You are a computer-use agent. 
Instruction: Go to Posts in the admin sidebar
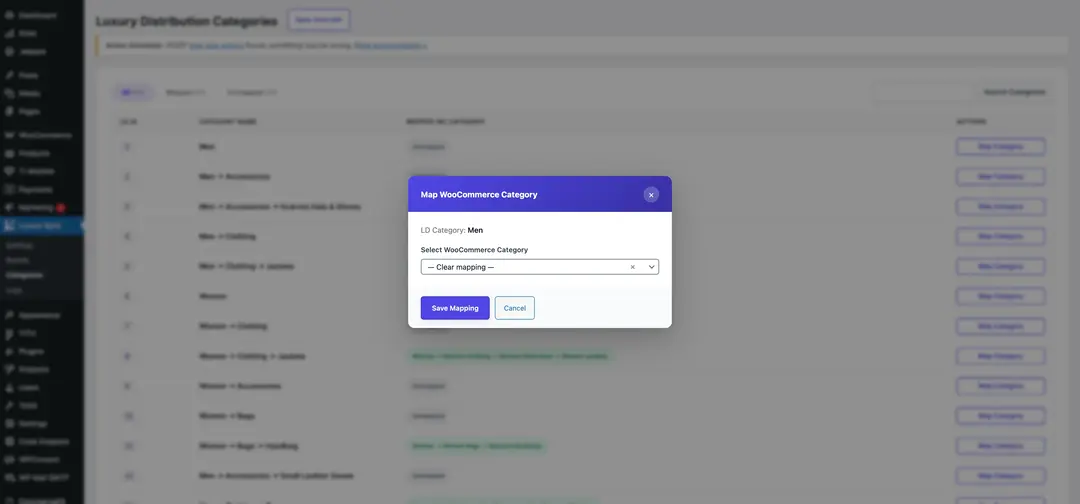point(28,75)
